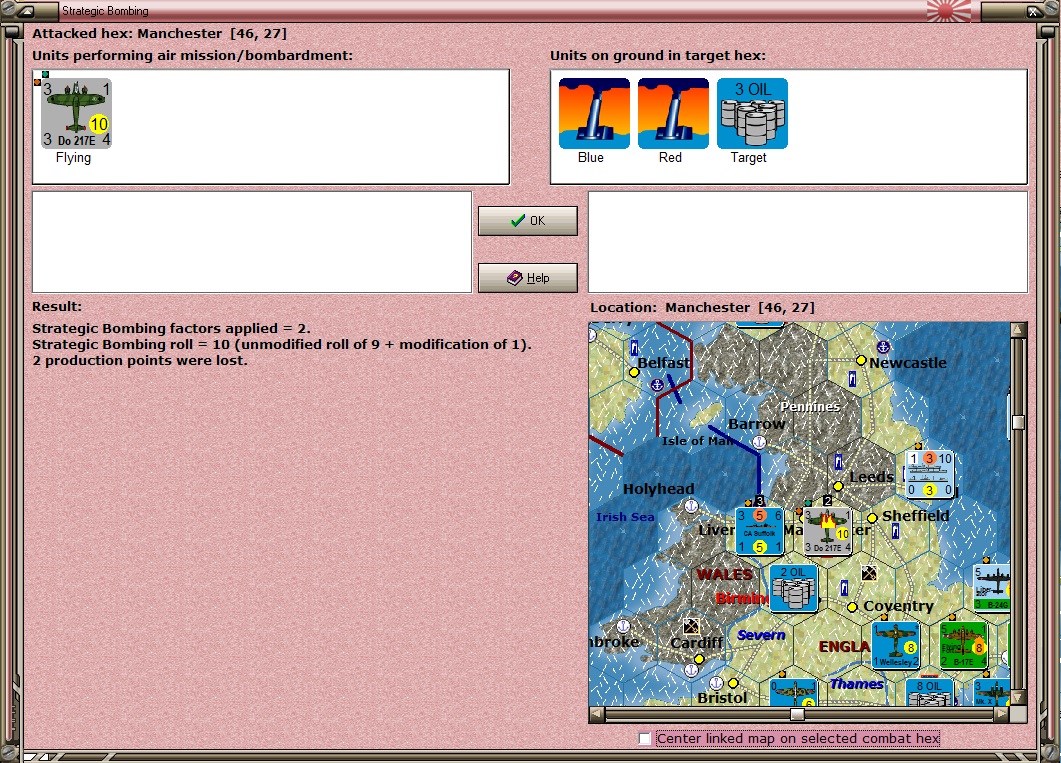Click the Severn river label on map
The width and height of the screenshot is (1061, 763).
[761, 635]
